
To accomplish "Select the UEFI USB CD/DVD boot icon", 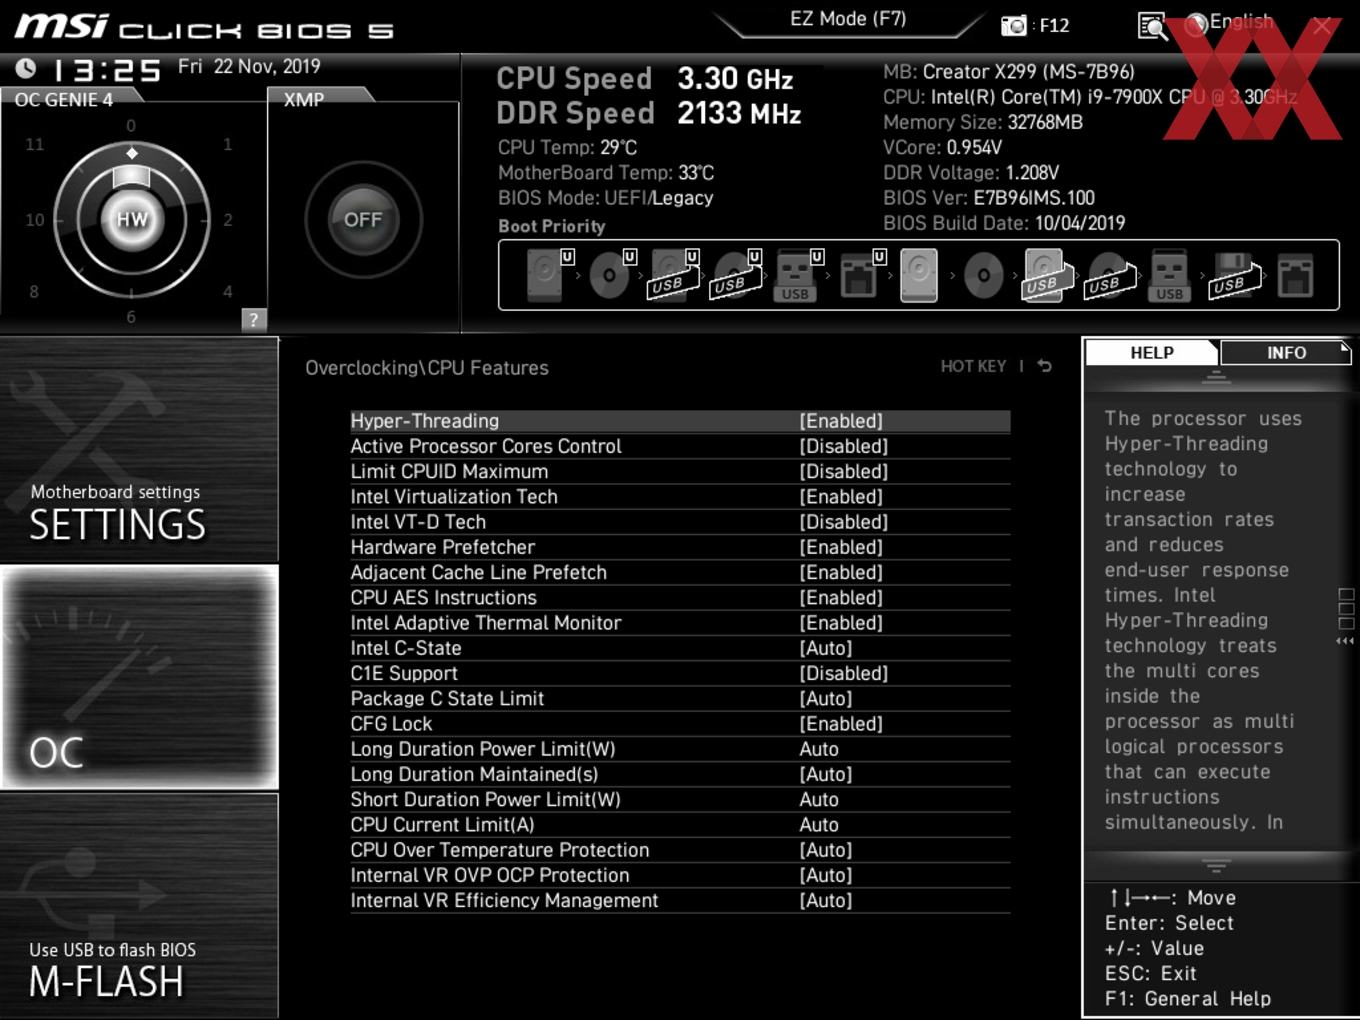I will (734, 275).
